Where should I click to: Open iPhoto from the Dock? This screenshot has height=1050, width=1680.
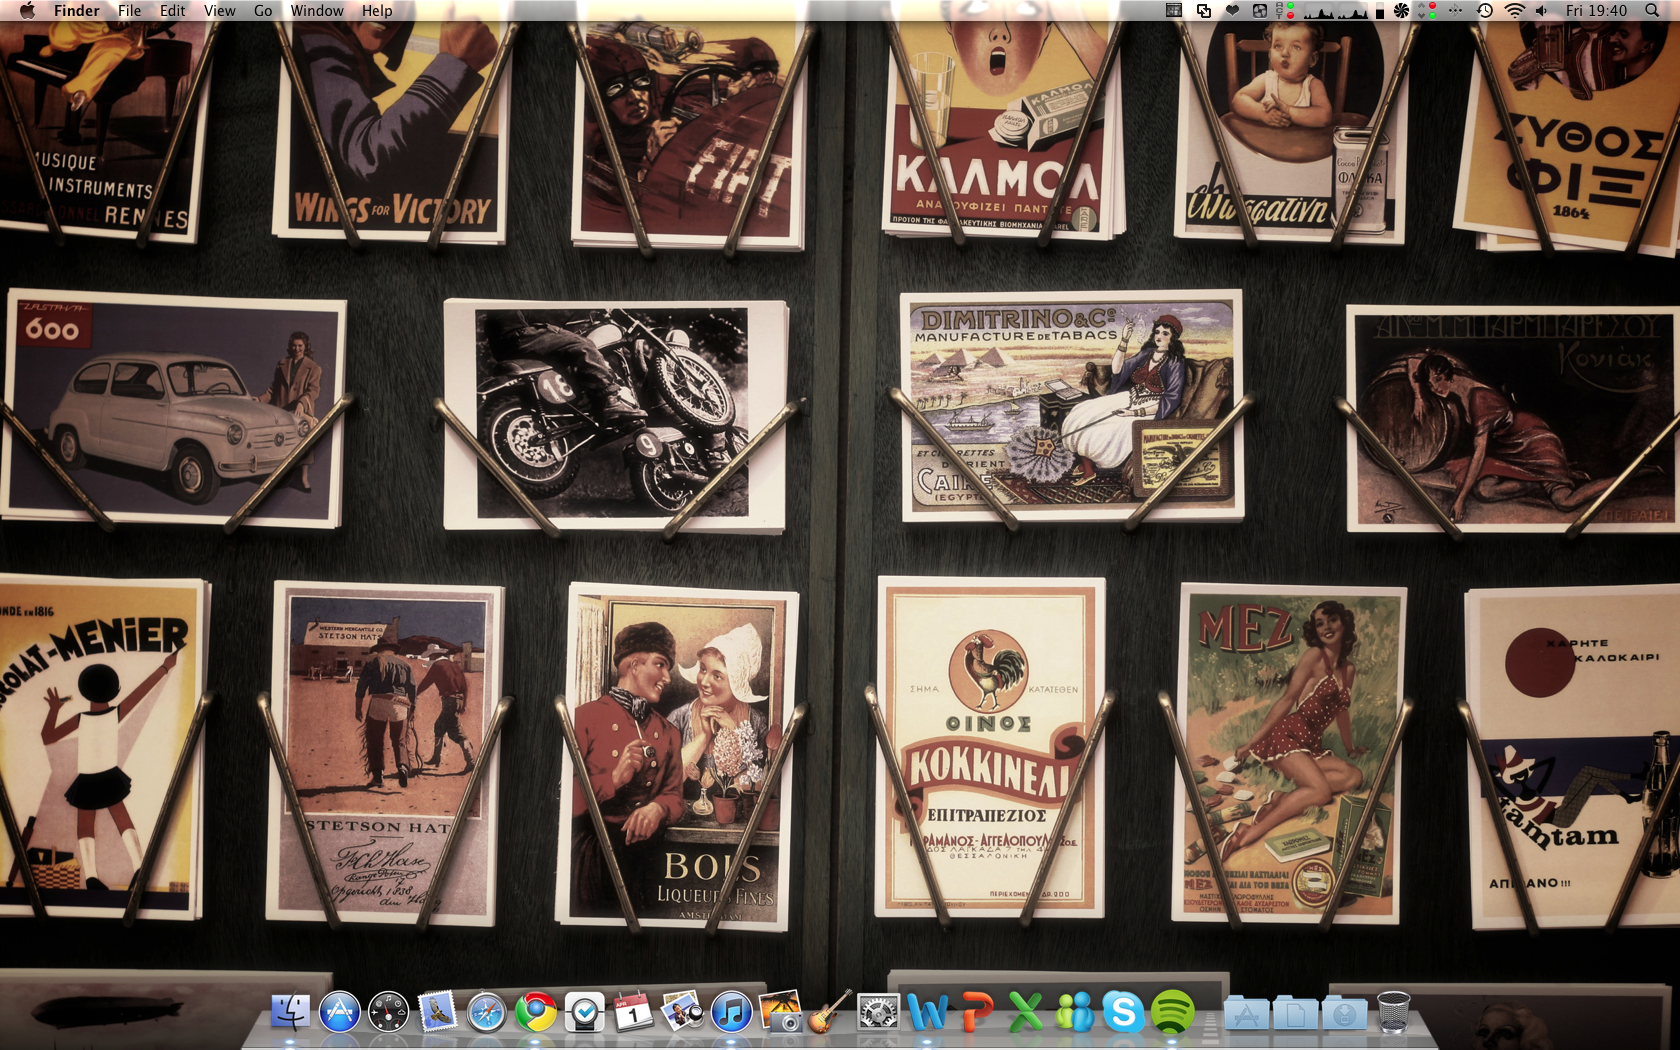click(x=780, y=1012)
